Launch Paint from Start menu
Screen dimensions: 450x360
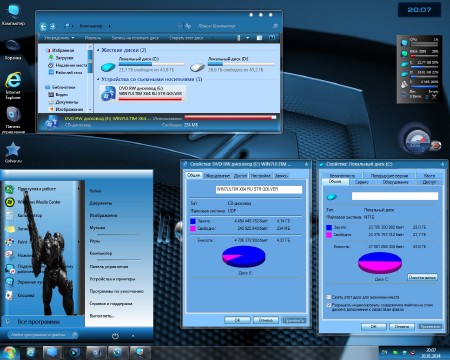22,242
